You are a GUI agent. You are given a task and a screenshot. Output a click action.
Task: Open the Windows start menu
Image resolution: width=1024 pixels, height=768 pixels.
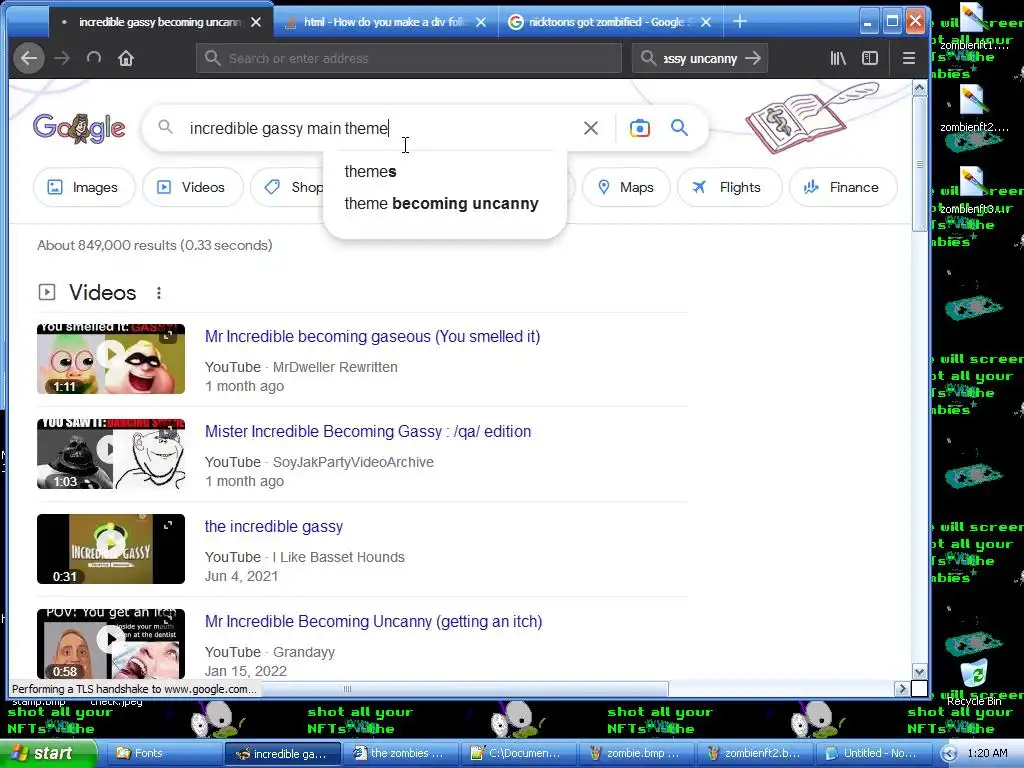[47, 753]
